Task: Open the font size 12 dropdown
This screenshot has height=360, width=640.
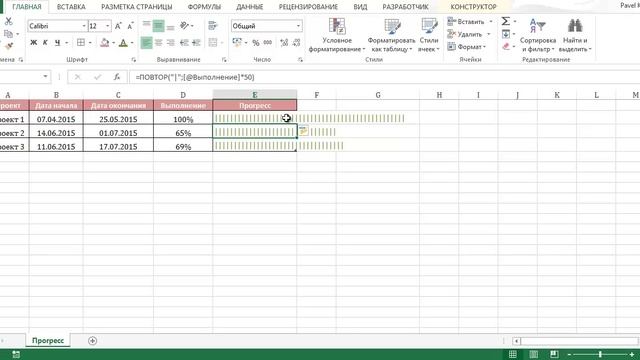Action: tap(108, 26)
